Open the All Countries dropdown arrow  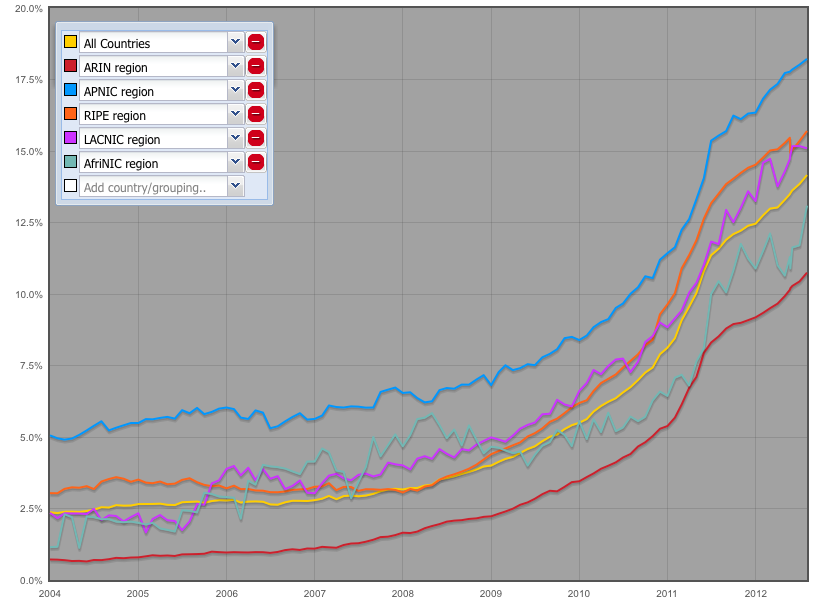pyautogui.click(x=235, y=42)
